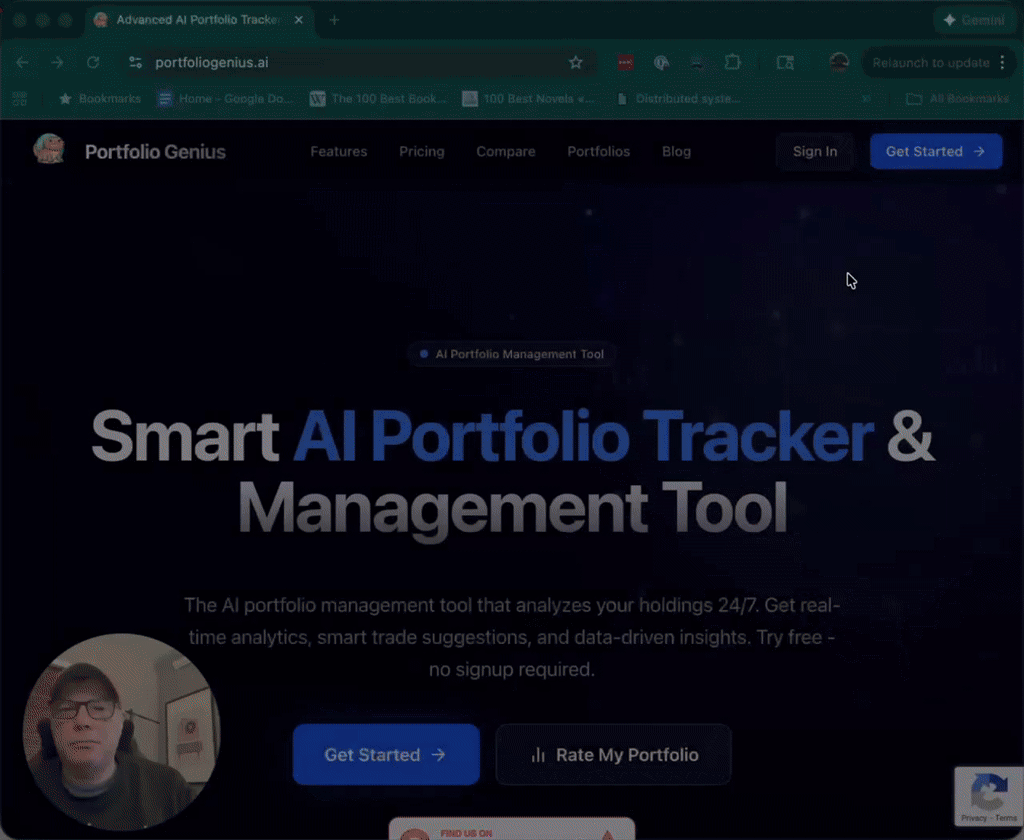Reload the page with the refresh icon

(93, 62)
